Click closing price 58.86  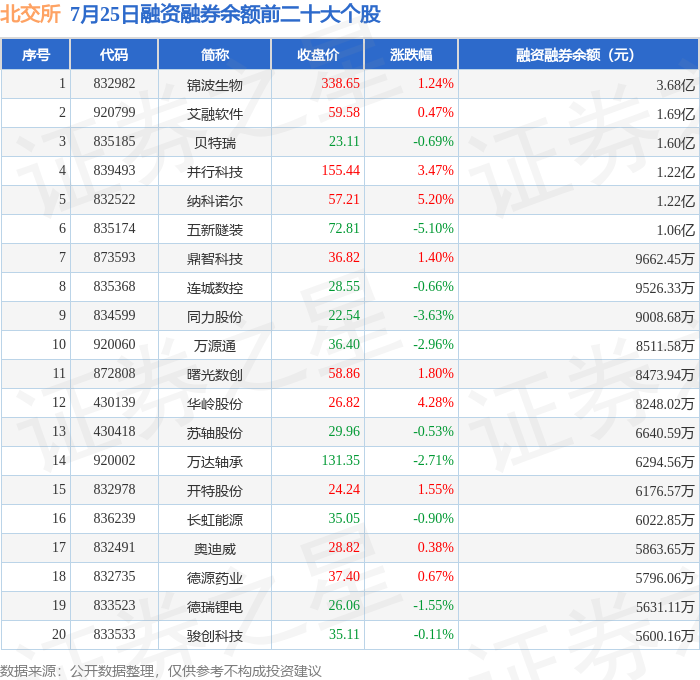tap(344, 374)
